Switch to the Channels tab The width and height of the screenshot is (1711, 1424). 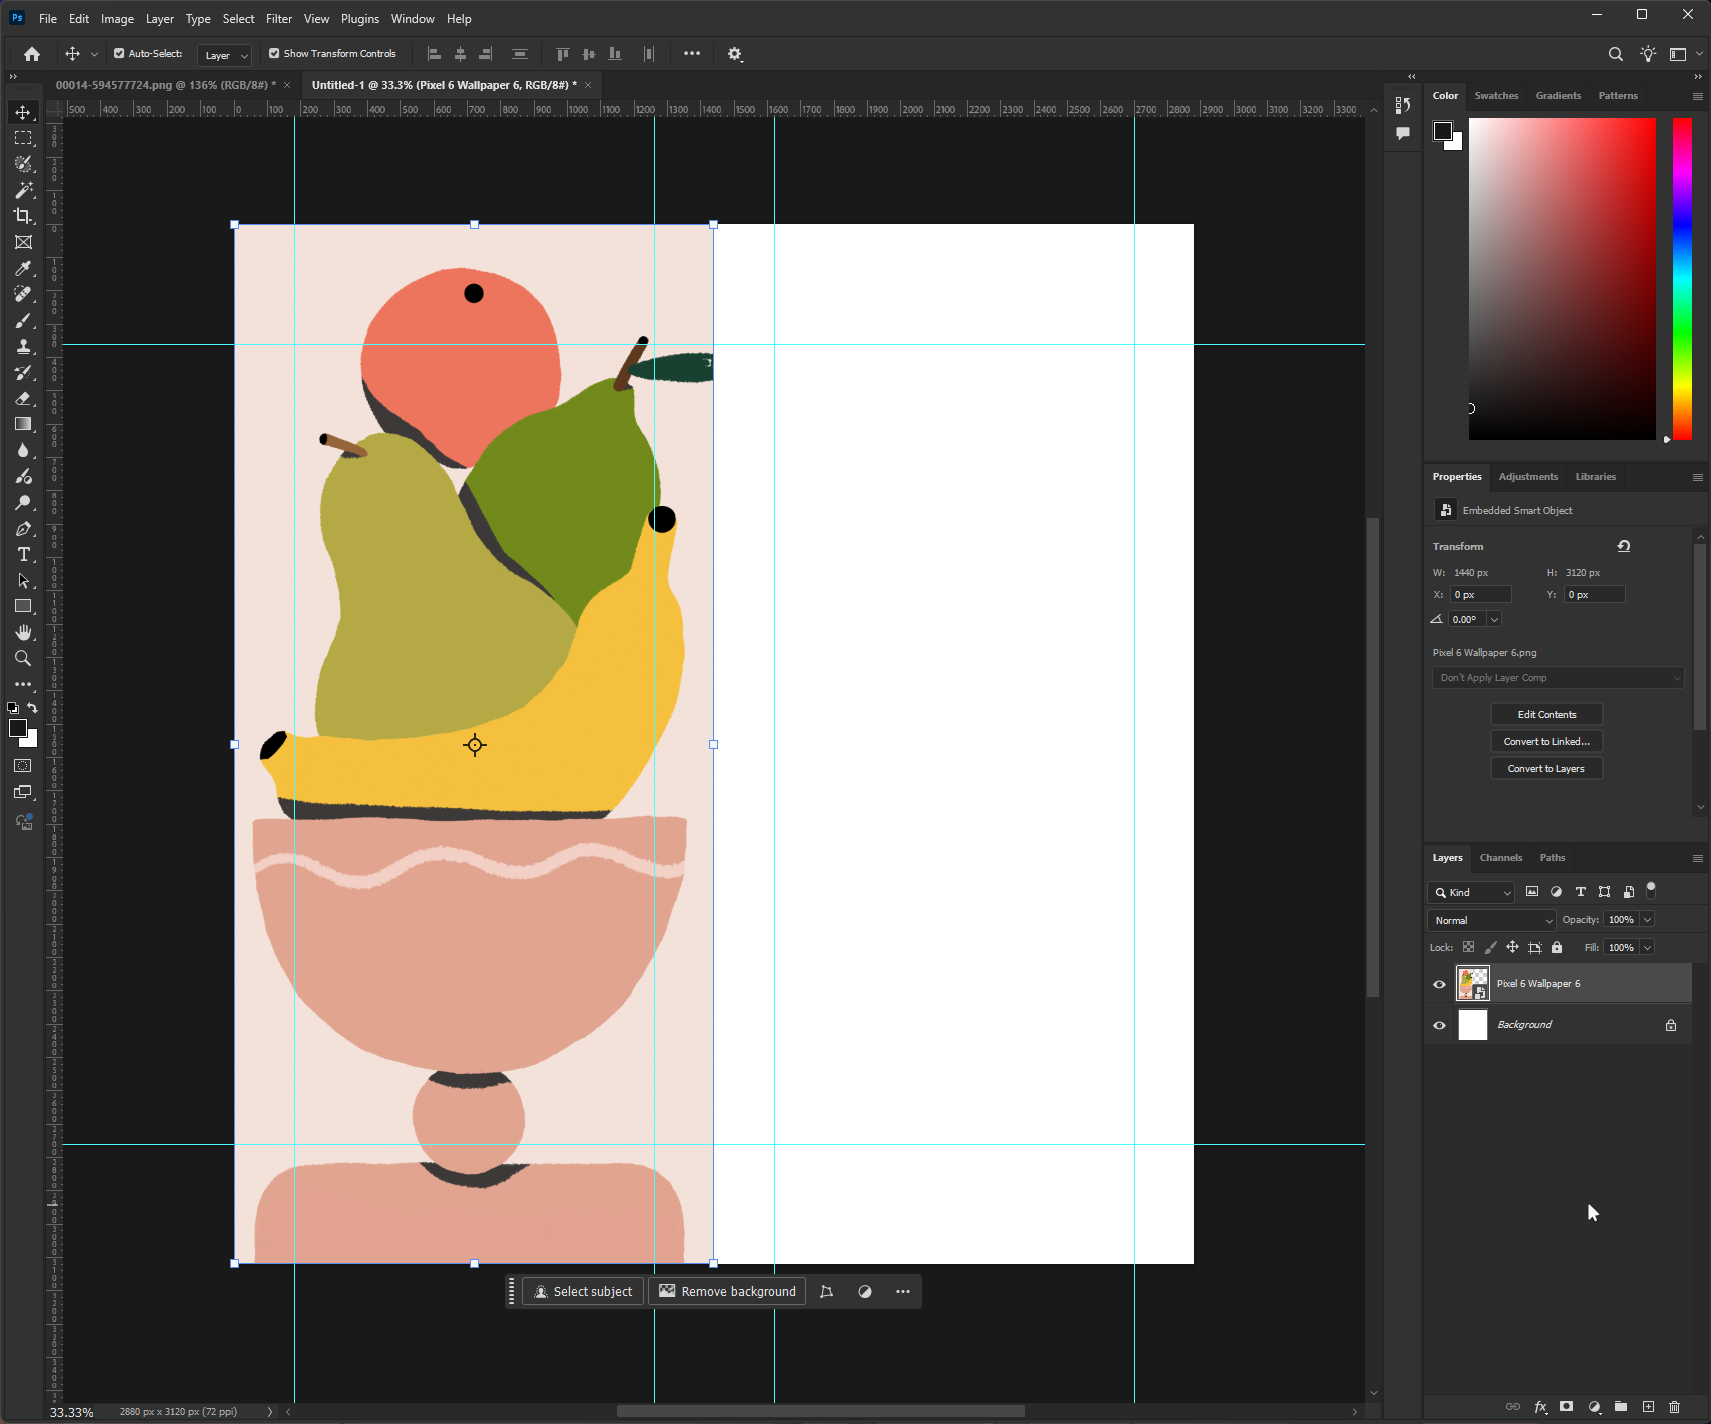[1500, 858]
